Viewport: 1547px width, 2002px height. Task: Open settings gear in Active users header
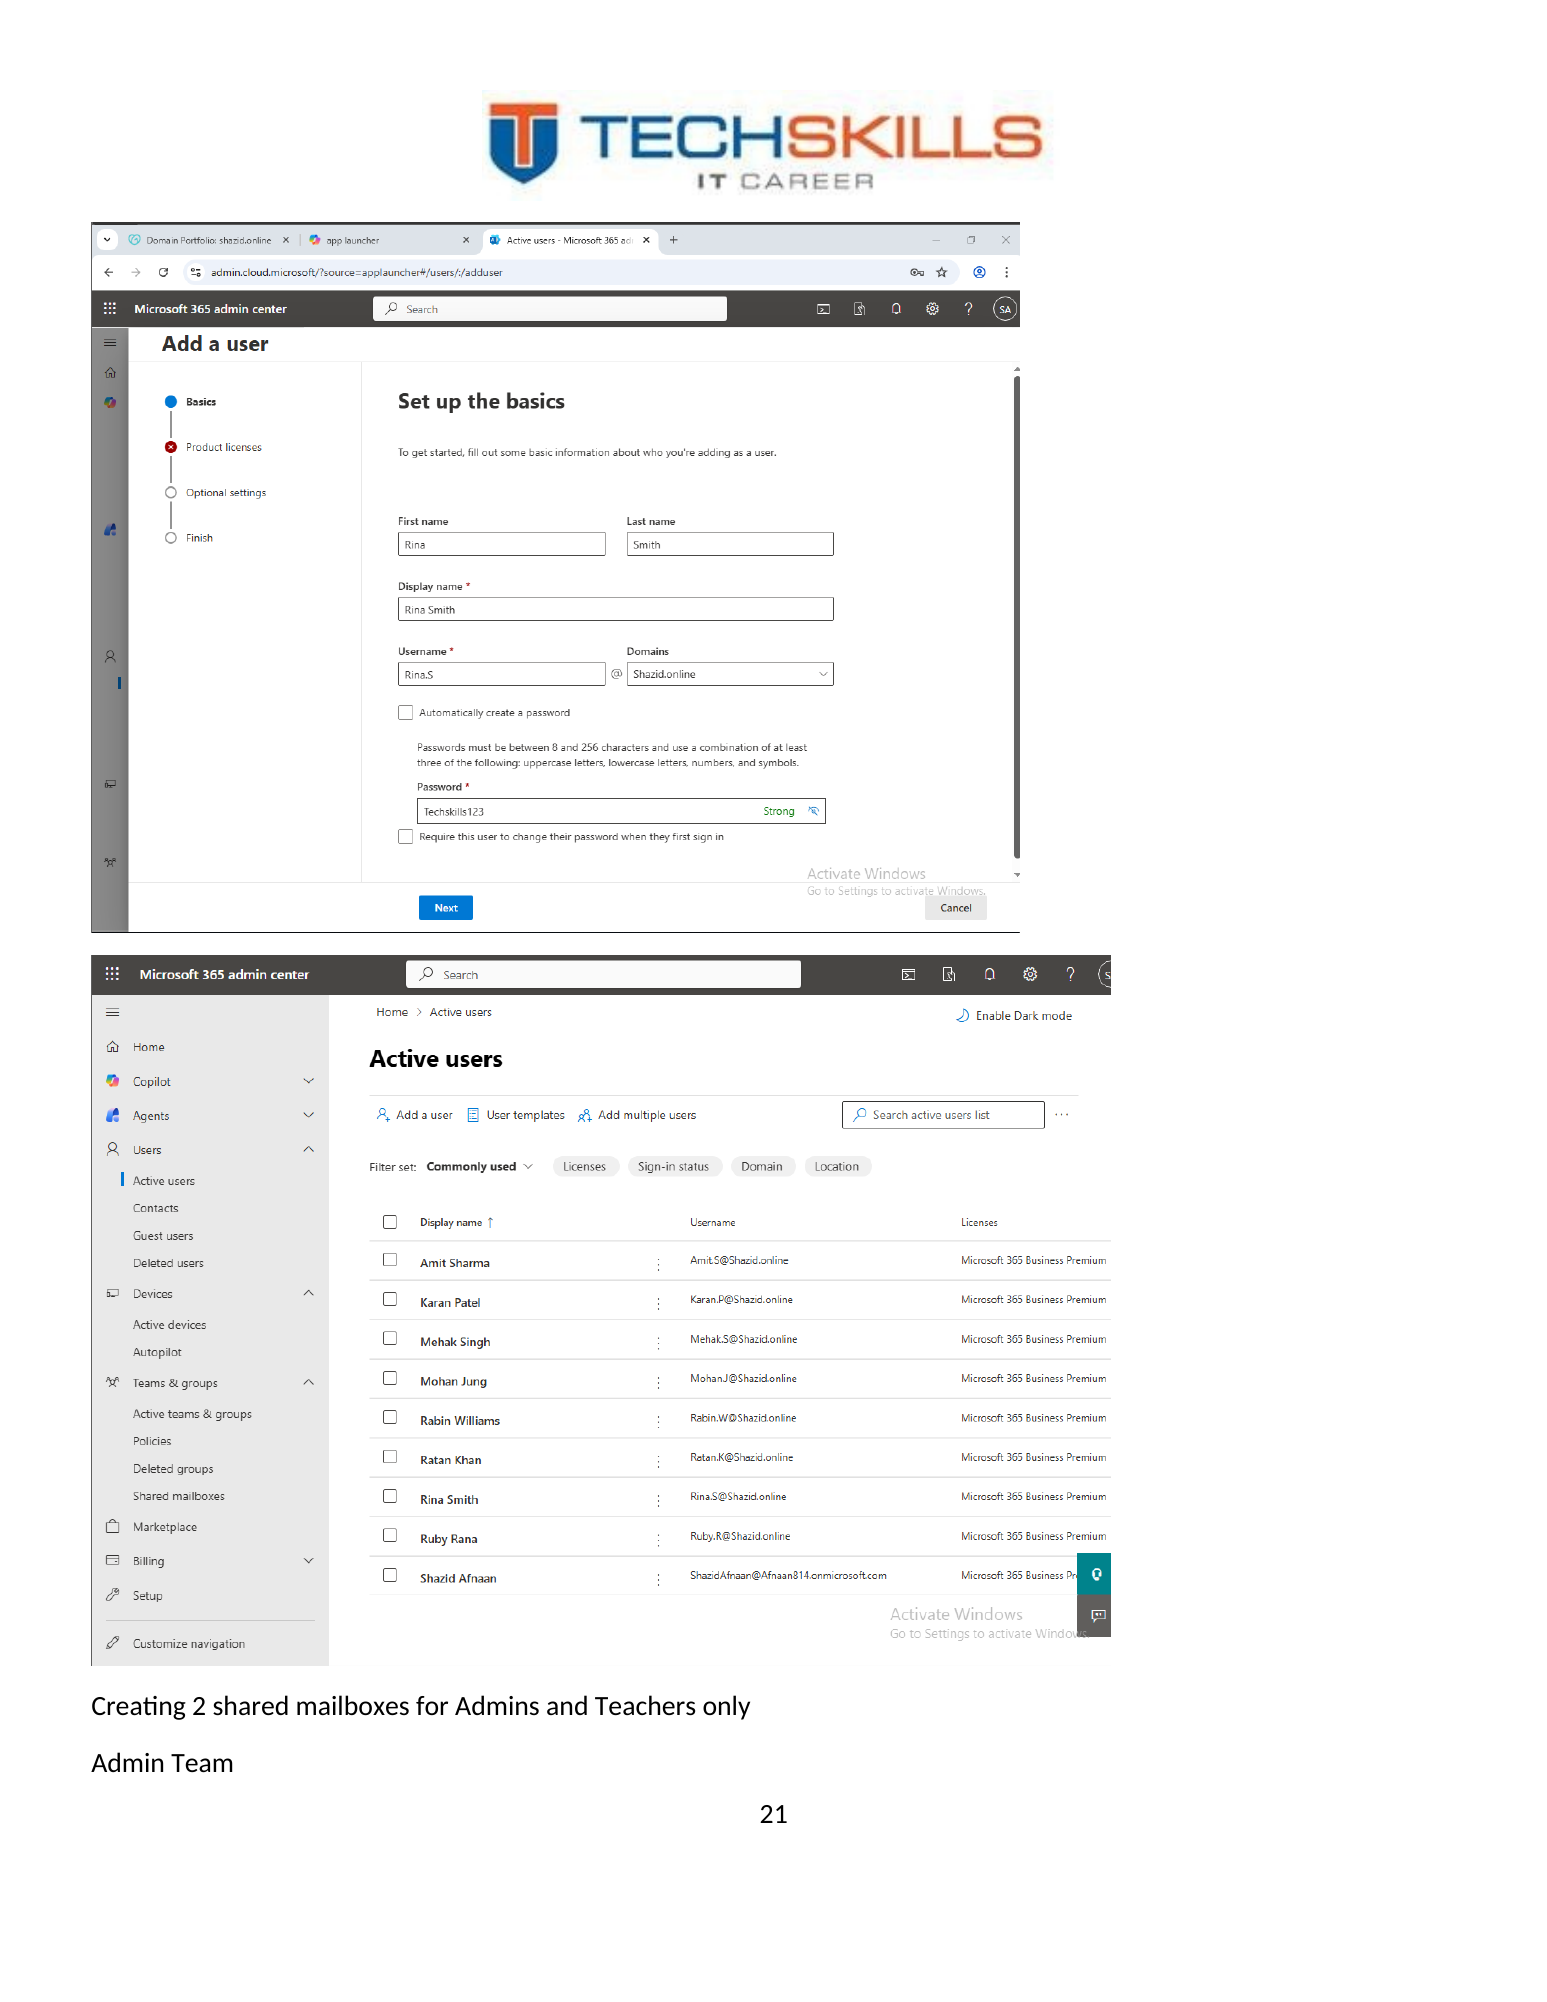point(1030,974)
